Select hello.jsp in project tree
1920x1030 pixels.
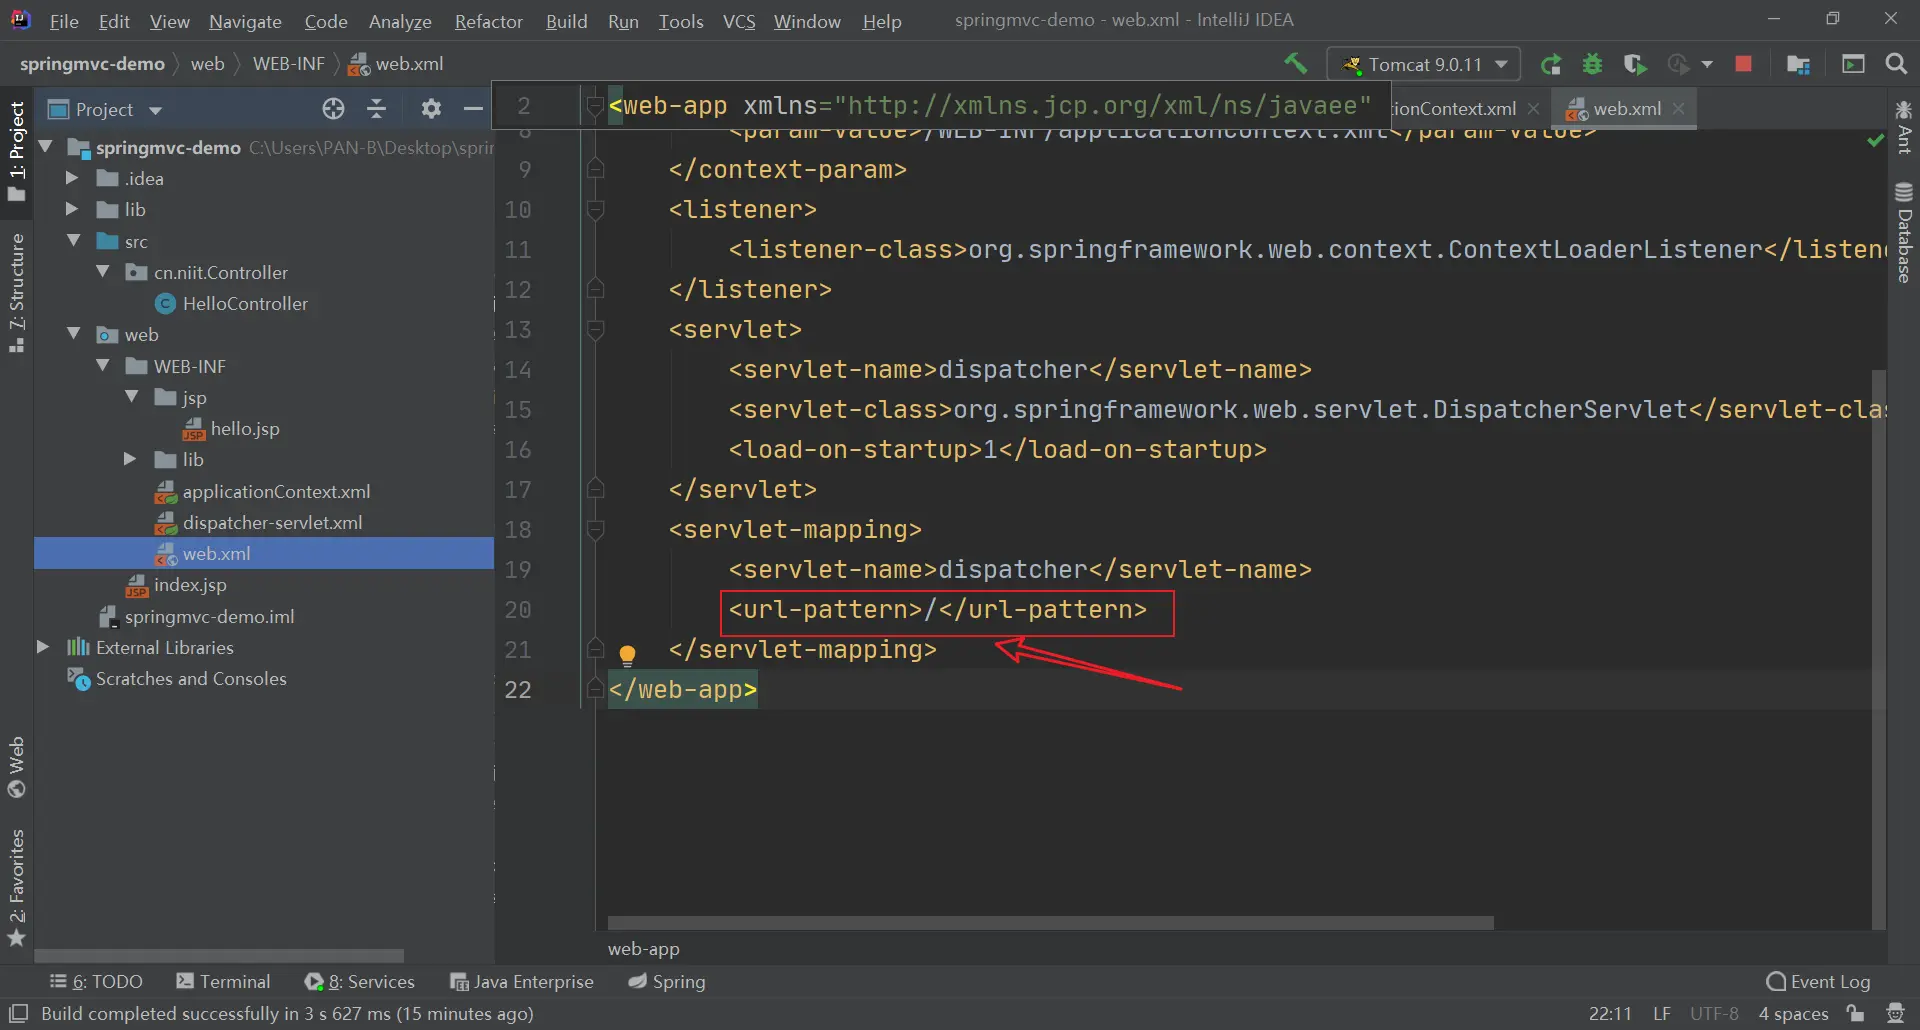[245, 428]
